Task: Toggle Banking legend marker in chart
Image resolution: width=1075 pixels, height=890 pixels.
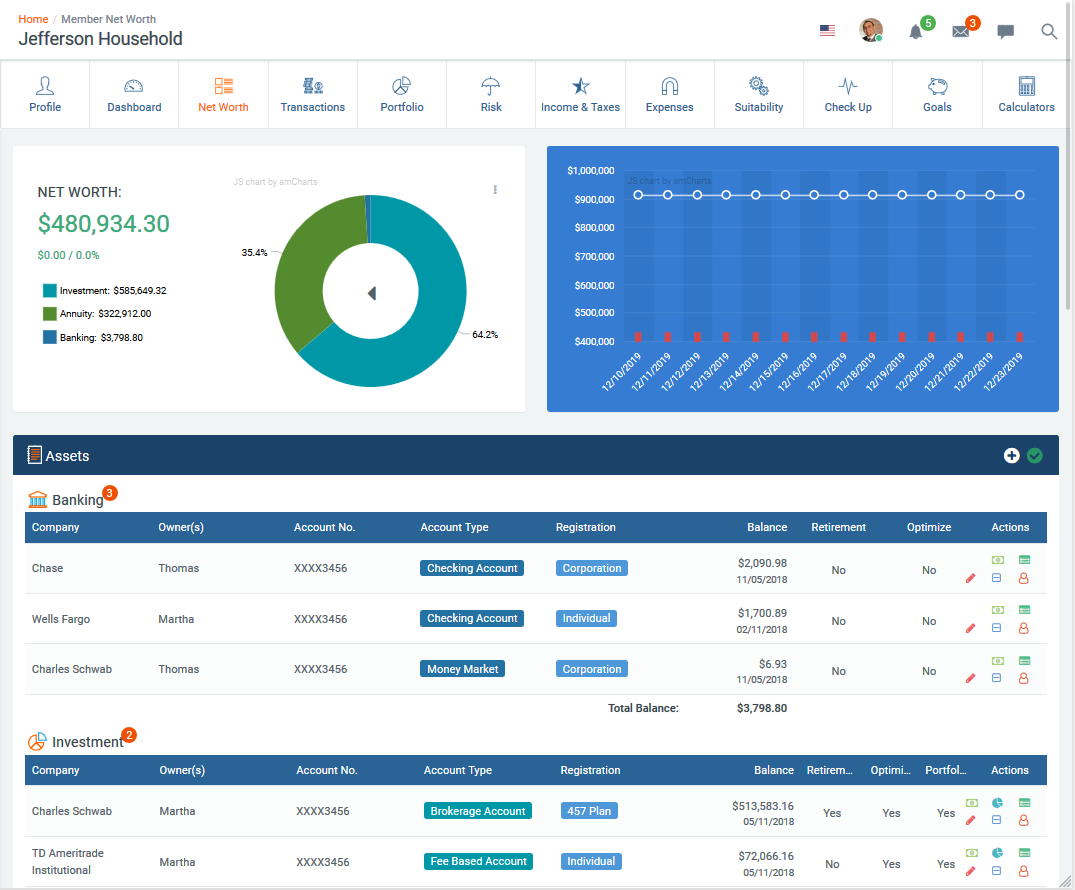Action: pos(49,337)
